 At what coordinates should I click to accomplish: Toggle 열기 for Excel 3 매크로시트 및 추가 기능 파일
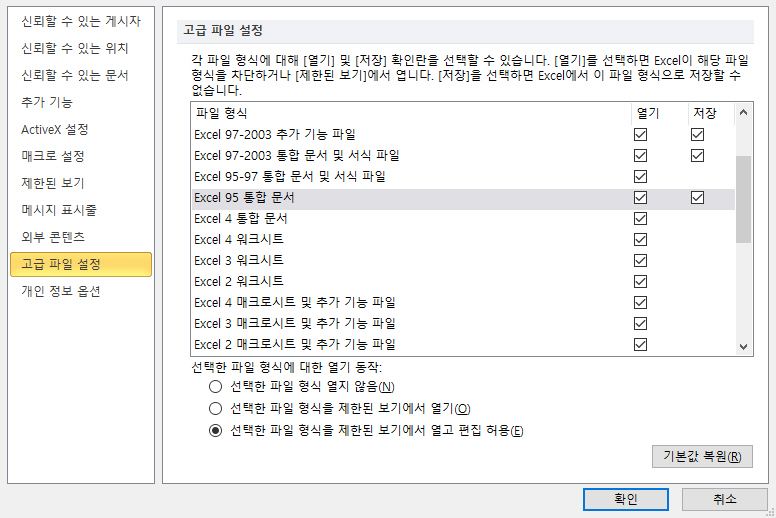(640, 324)
